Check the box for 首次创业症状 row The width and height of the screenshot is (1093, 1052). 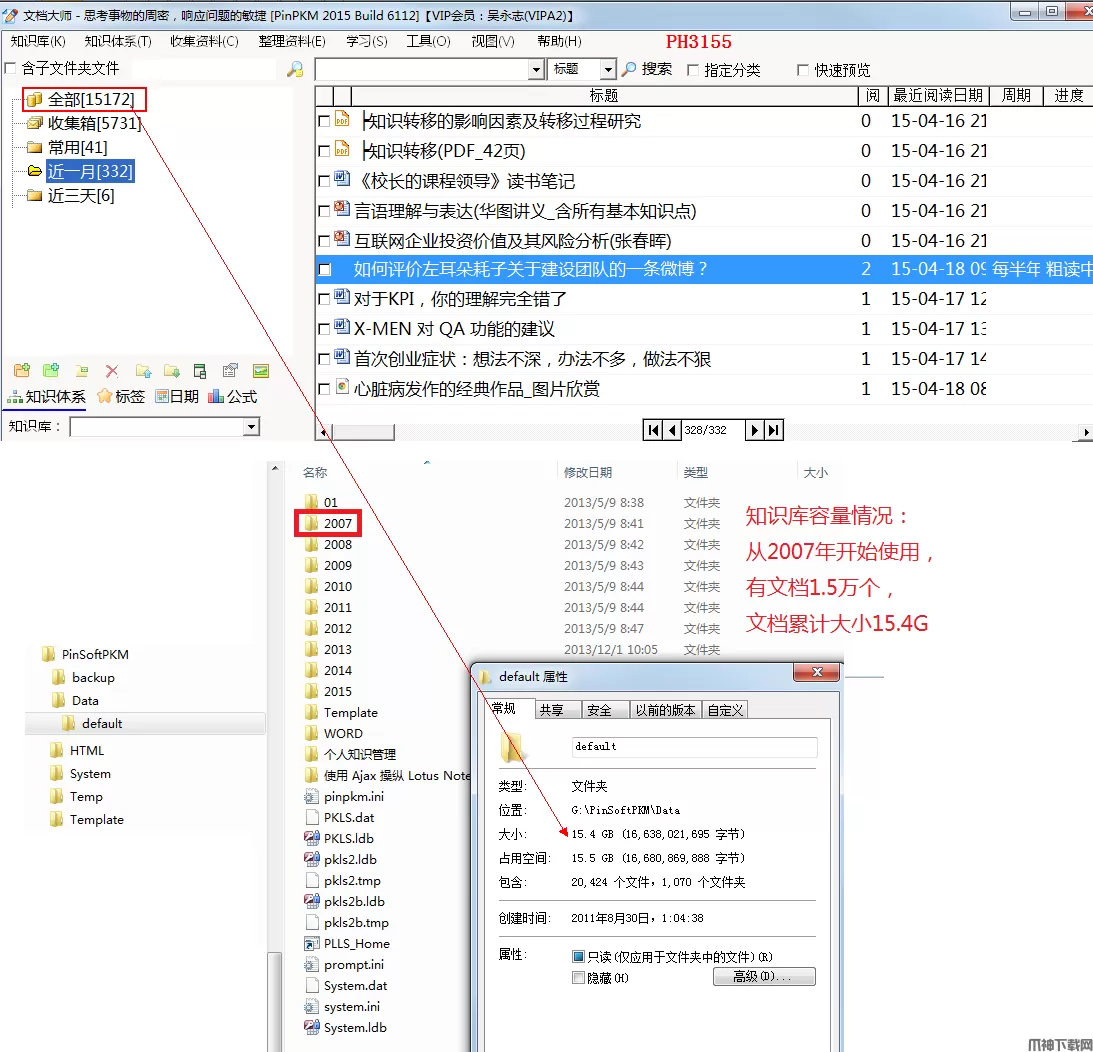pos(324,360)
